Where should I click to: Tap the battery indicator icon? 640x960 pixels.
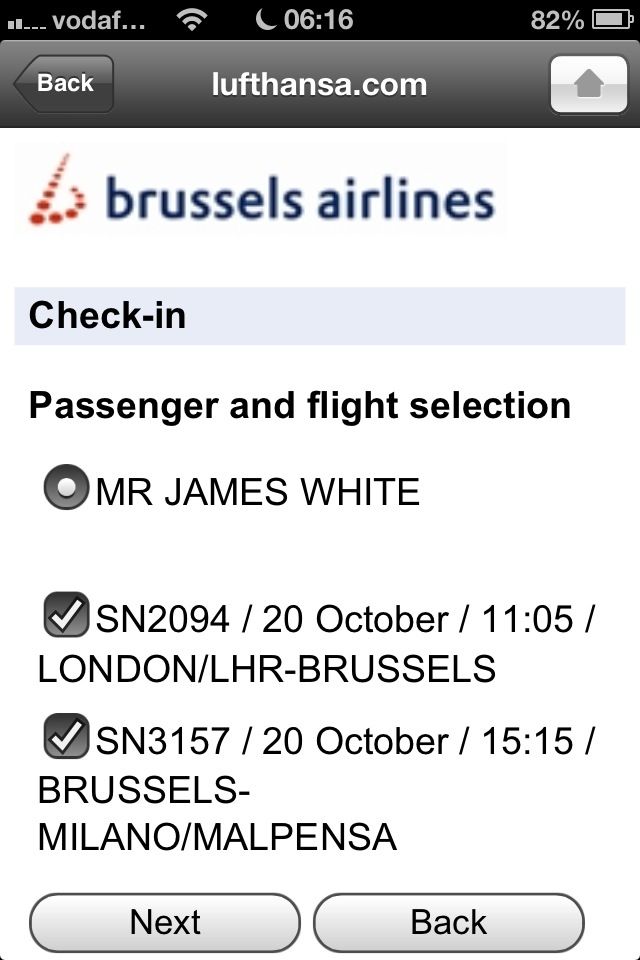tap(612, 20)
